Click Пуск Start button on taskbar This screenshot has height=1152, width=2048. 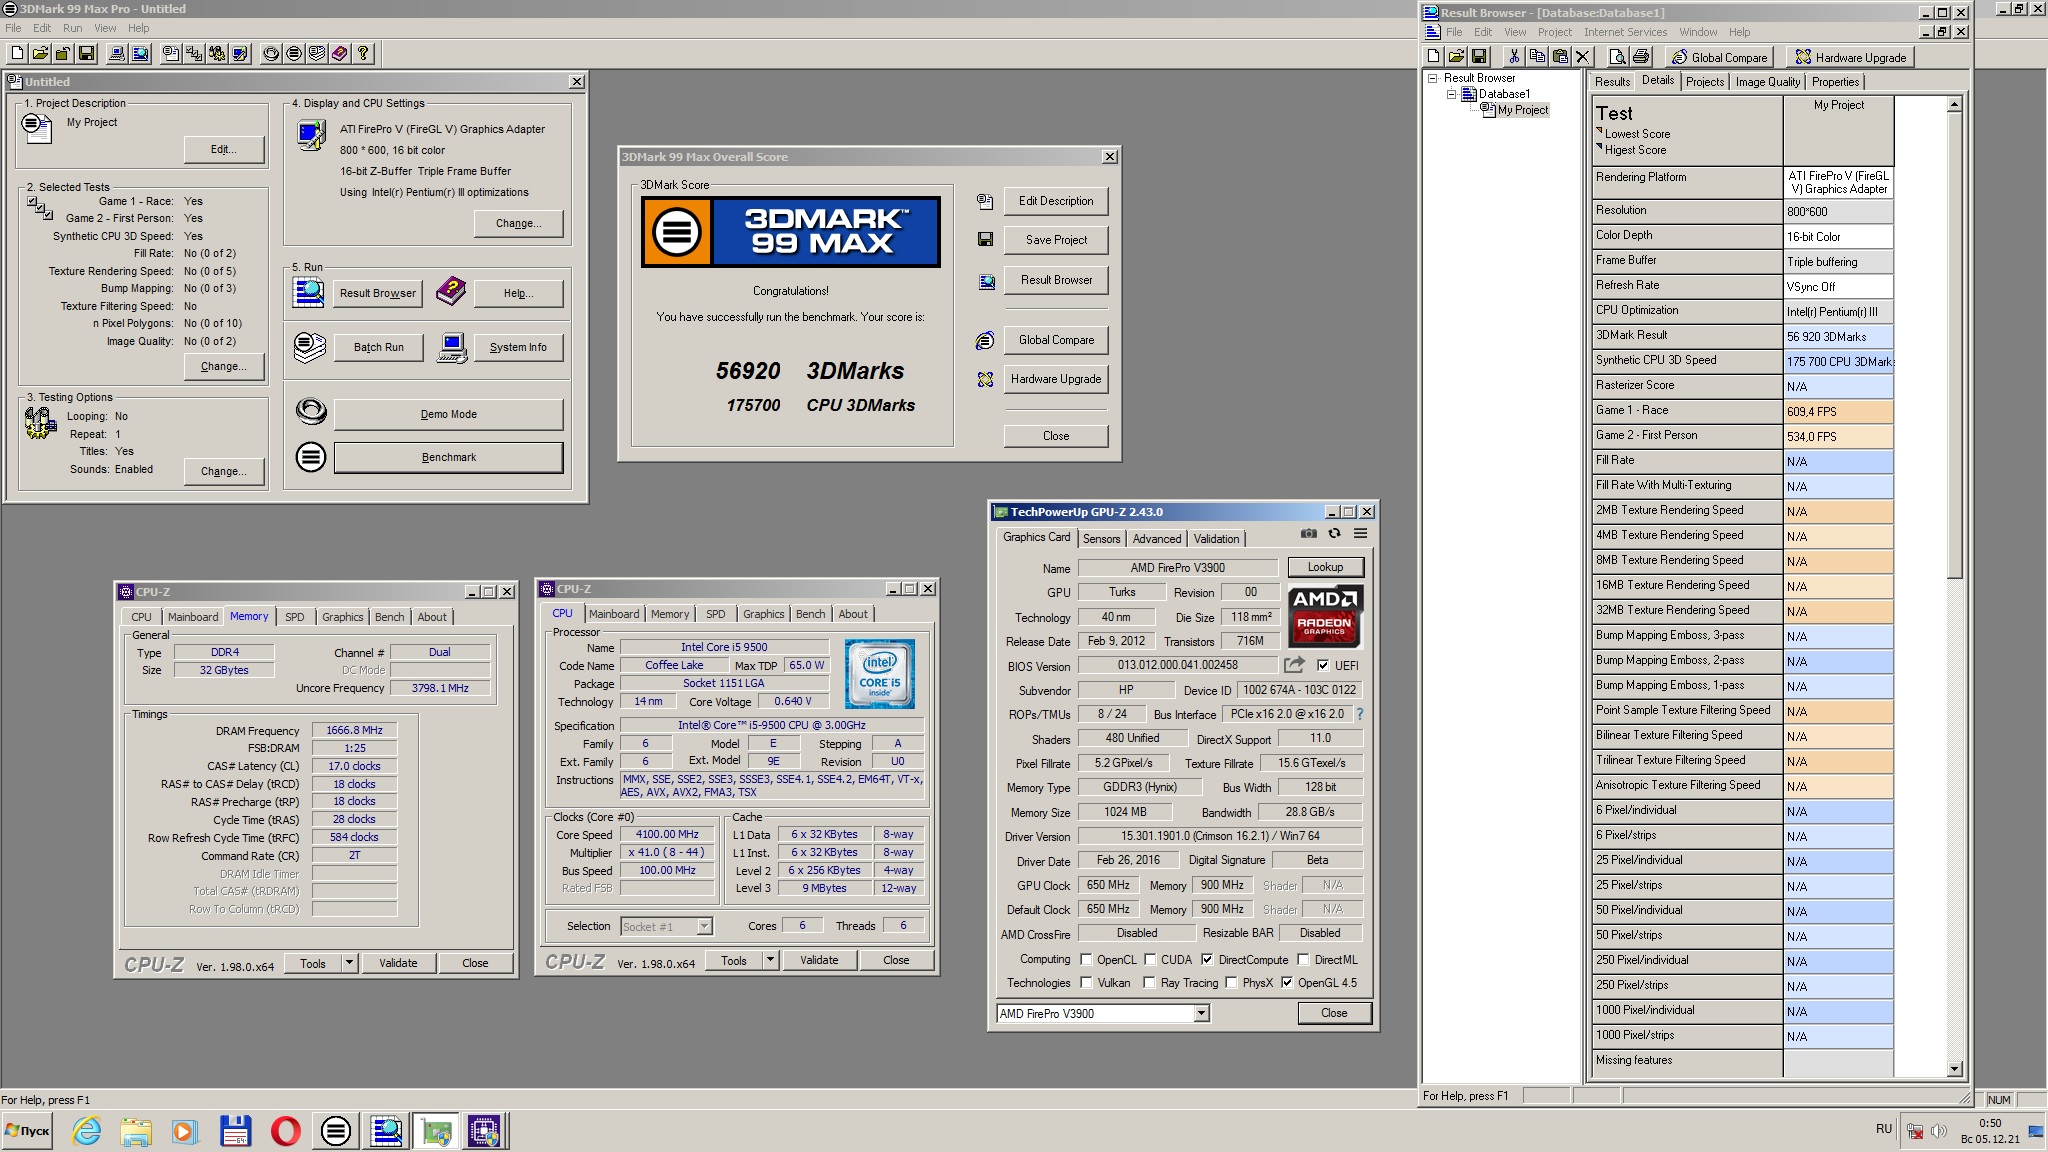coord(27,1131)
